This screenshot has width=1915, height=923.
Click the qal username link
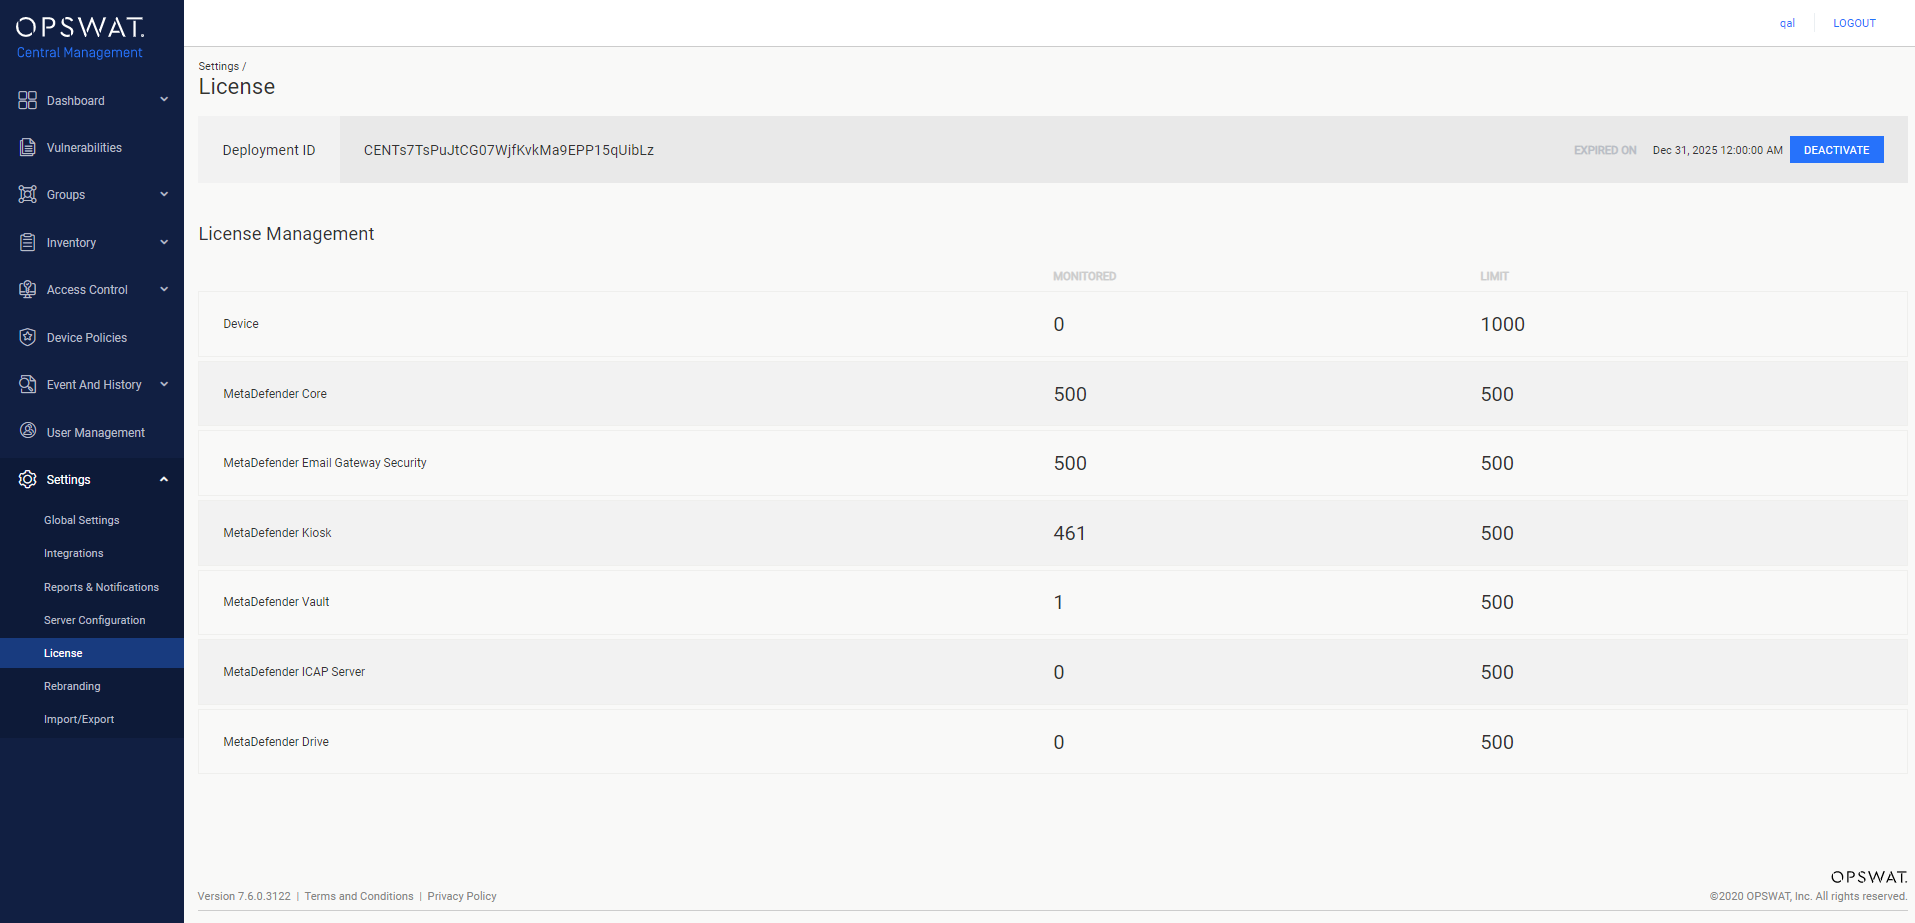coord(1787,23)
